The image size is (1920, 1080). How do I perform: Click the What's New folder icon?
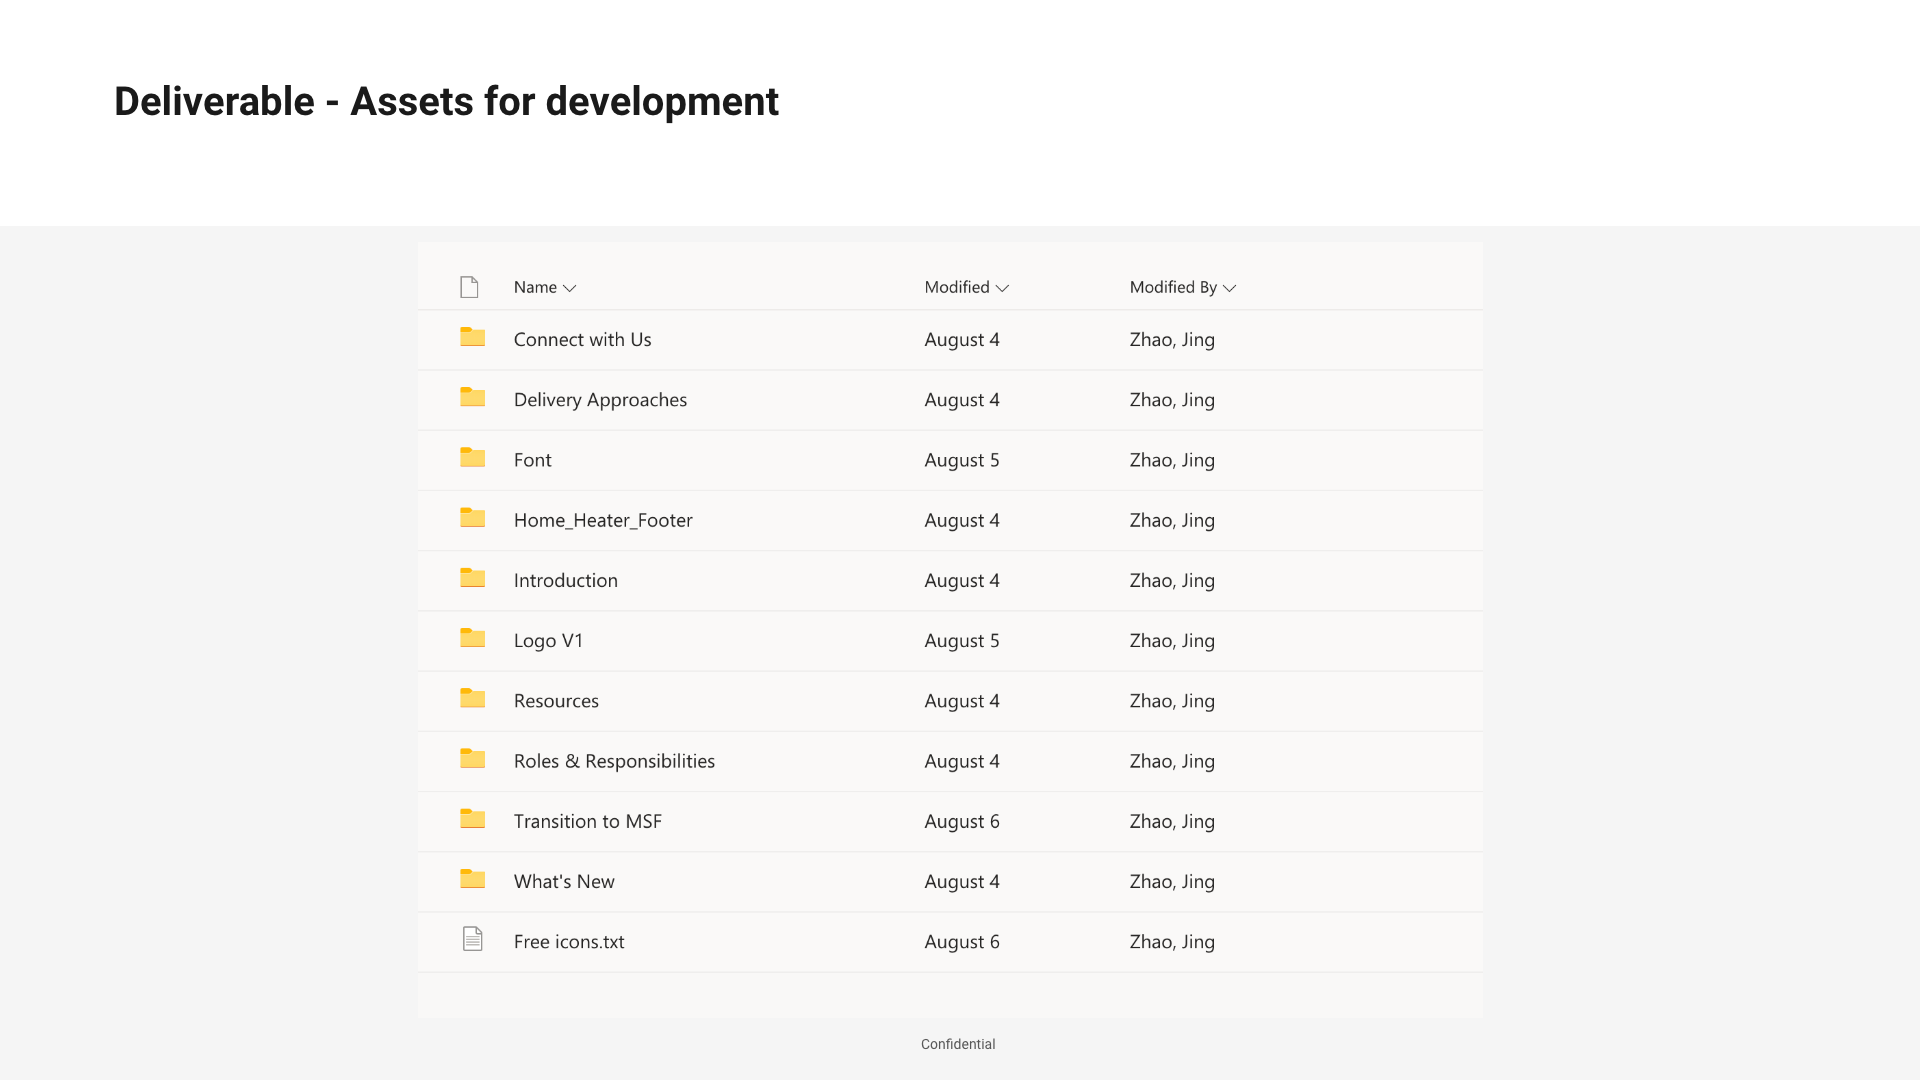472,880
